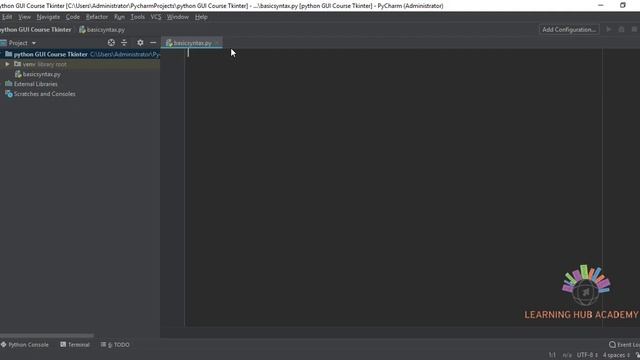Click the Debug bug icon
The height and width of the screenshot is (360, 640).
[621, 29]
